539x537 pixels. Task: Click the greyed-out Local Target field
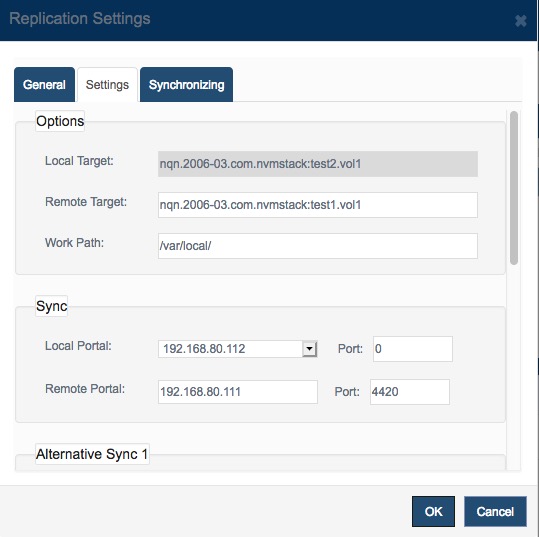pyautogui.click(x=318, y=164)
